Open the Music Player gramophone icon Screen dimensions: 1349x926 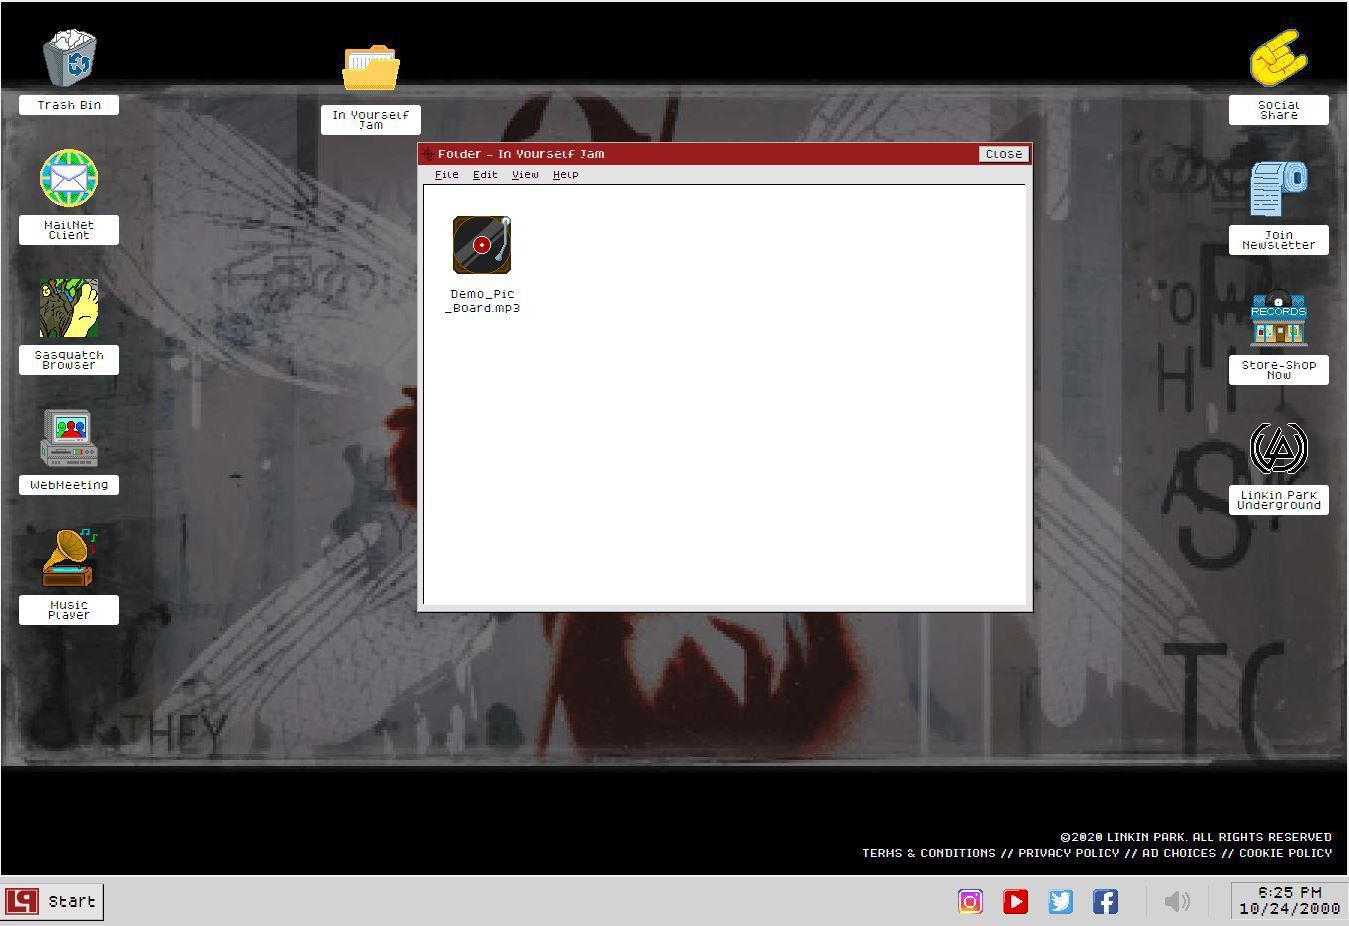(69, 559)
